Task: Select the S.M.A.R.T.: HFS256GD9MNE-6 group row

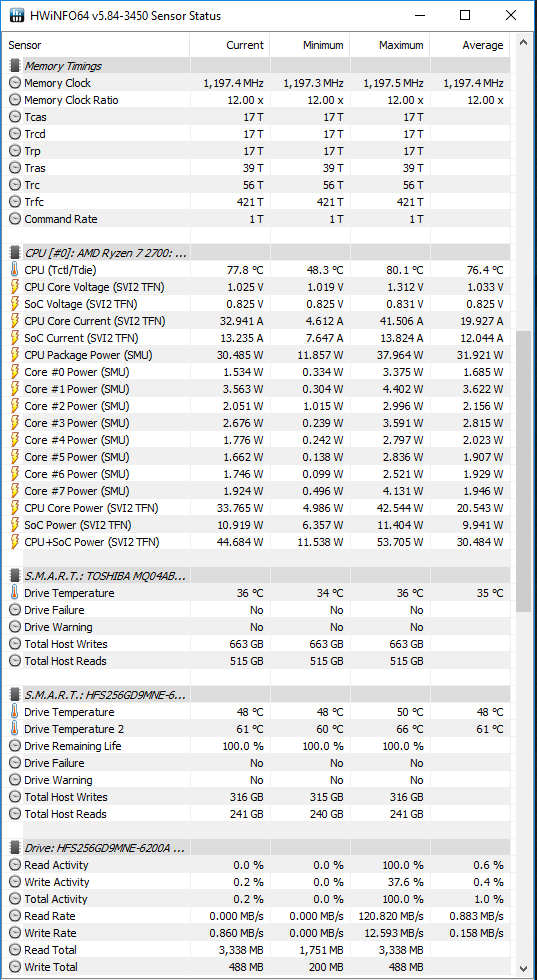Action: pos(257,695)
